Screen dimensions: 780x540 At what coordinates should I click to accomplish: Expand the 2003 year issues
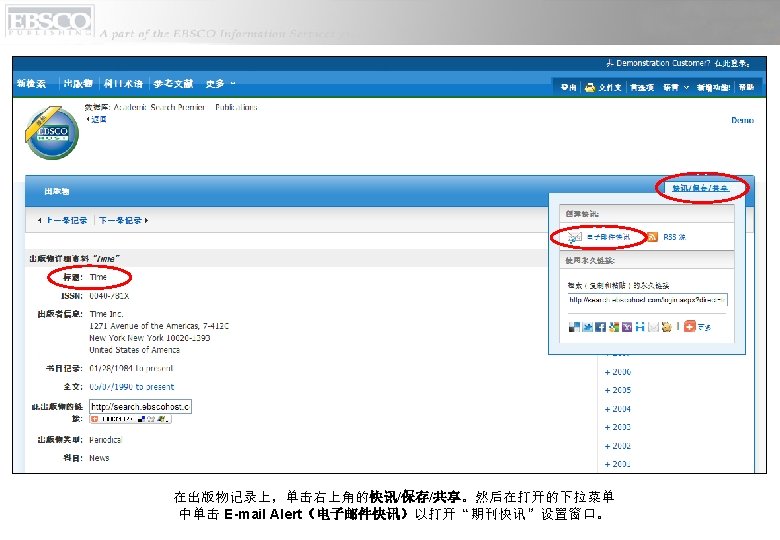pyautogui.click(x=618, y=427)
